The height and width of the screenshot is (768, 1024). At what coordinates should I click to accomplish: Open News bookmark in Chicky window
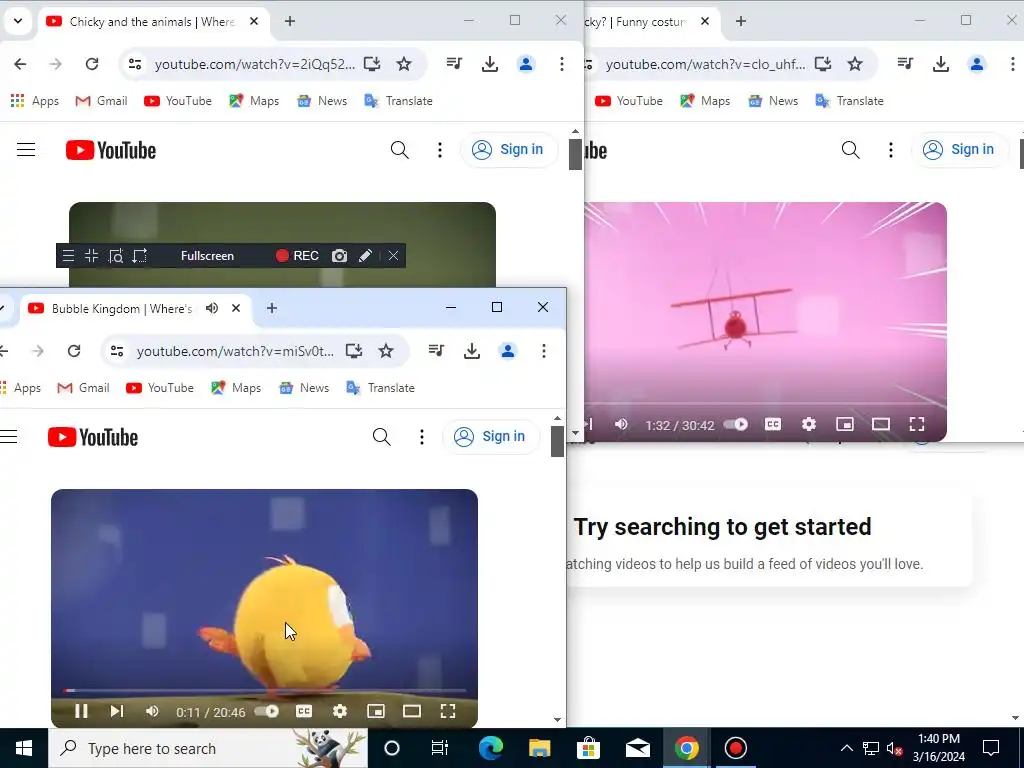tap(322, 101)
